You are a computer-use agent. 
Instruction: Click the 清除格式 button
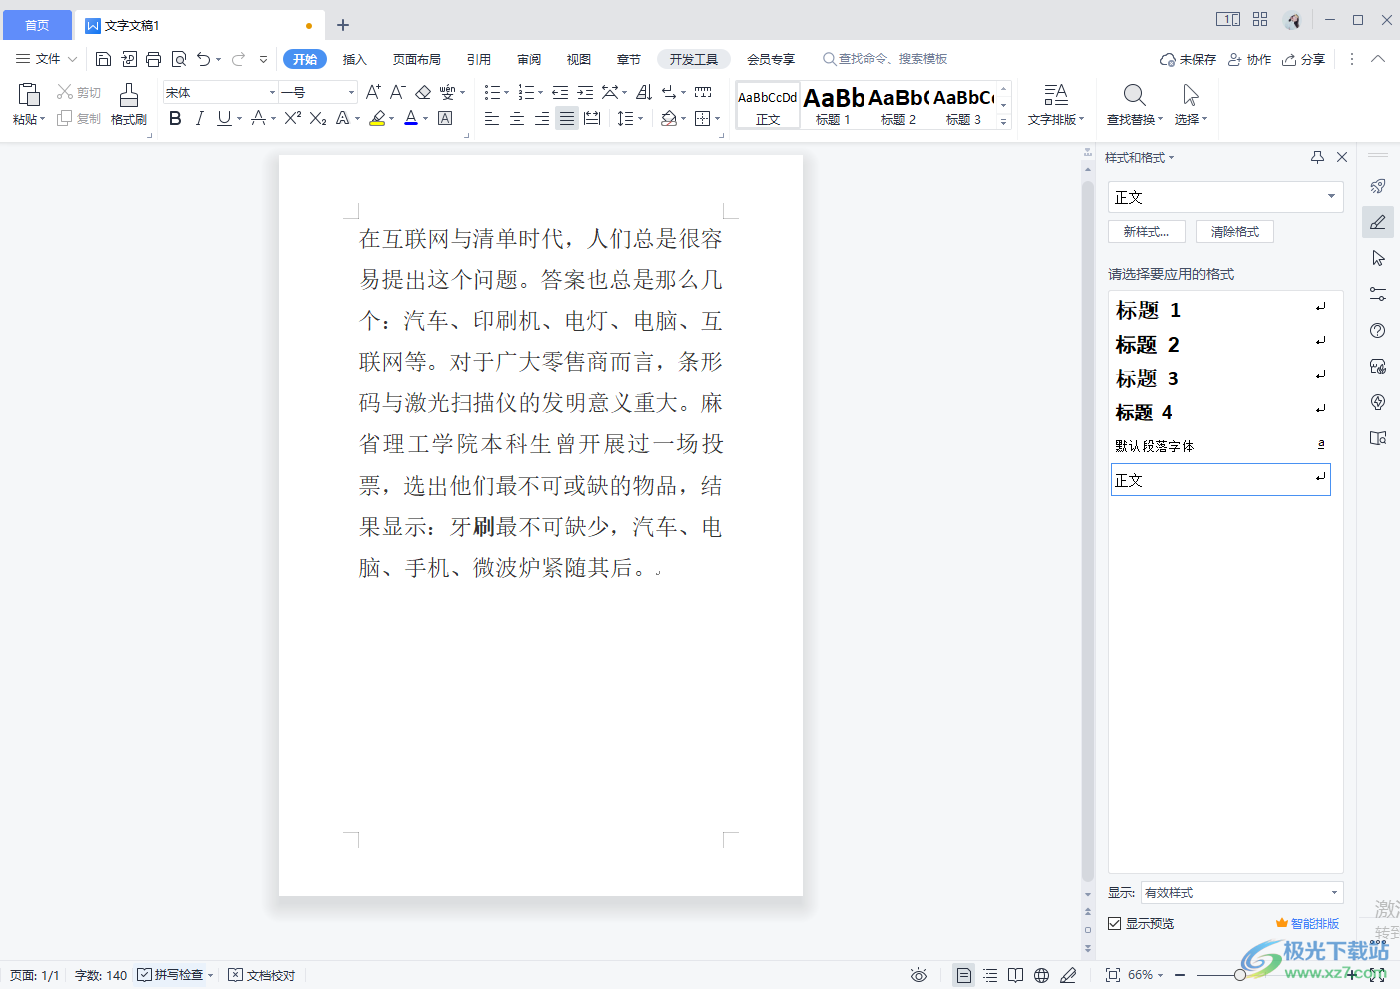[x=1235, y=231]
